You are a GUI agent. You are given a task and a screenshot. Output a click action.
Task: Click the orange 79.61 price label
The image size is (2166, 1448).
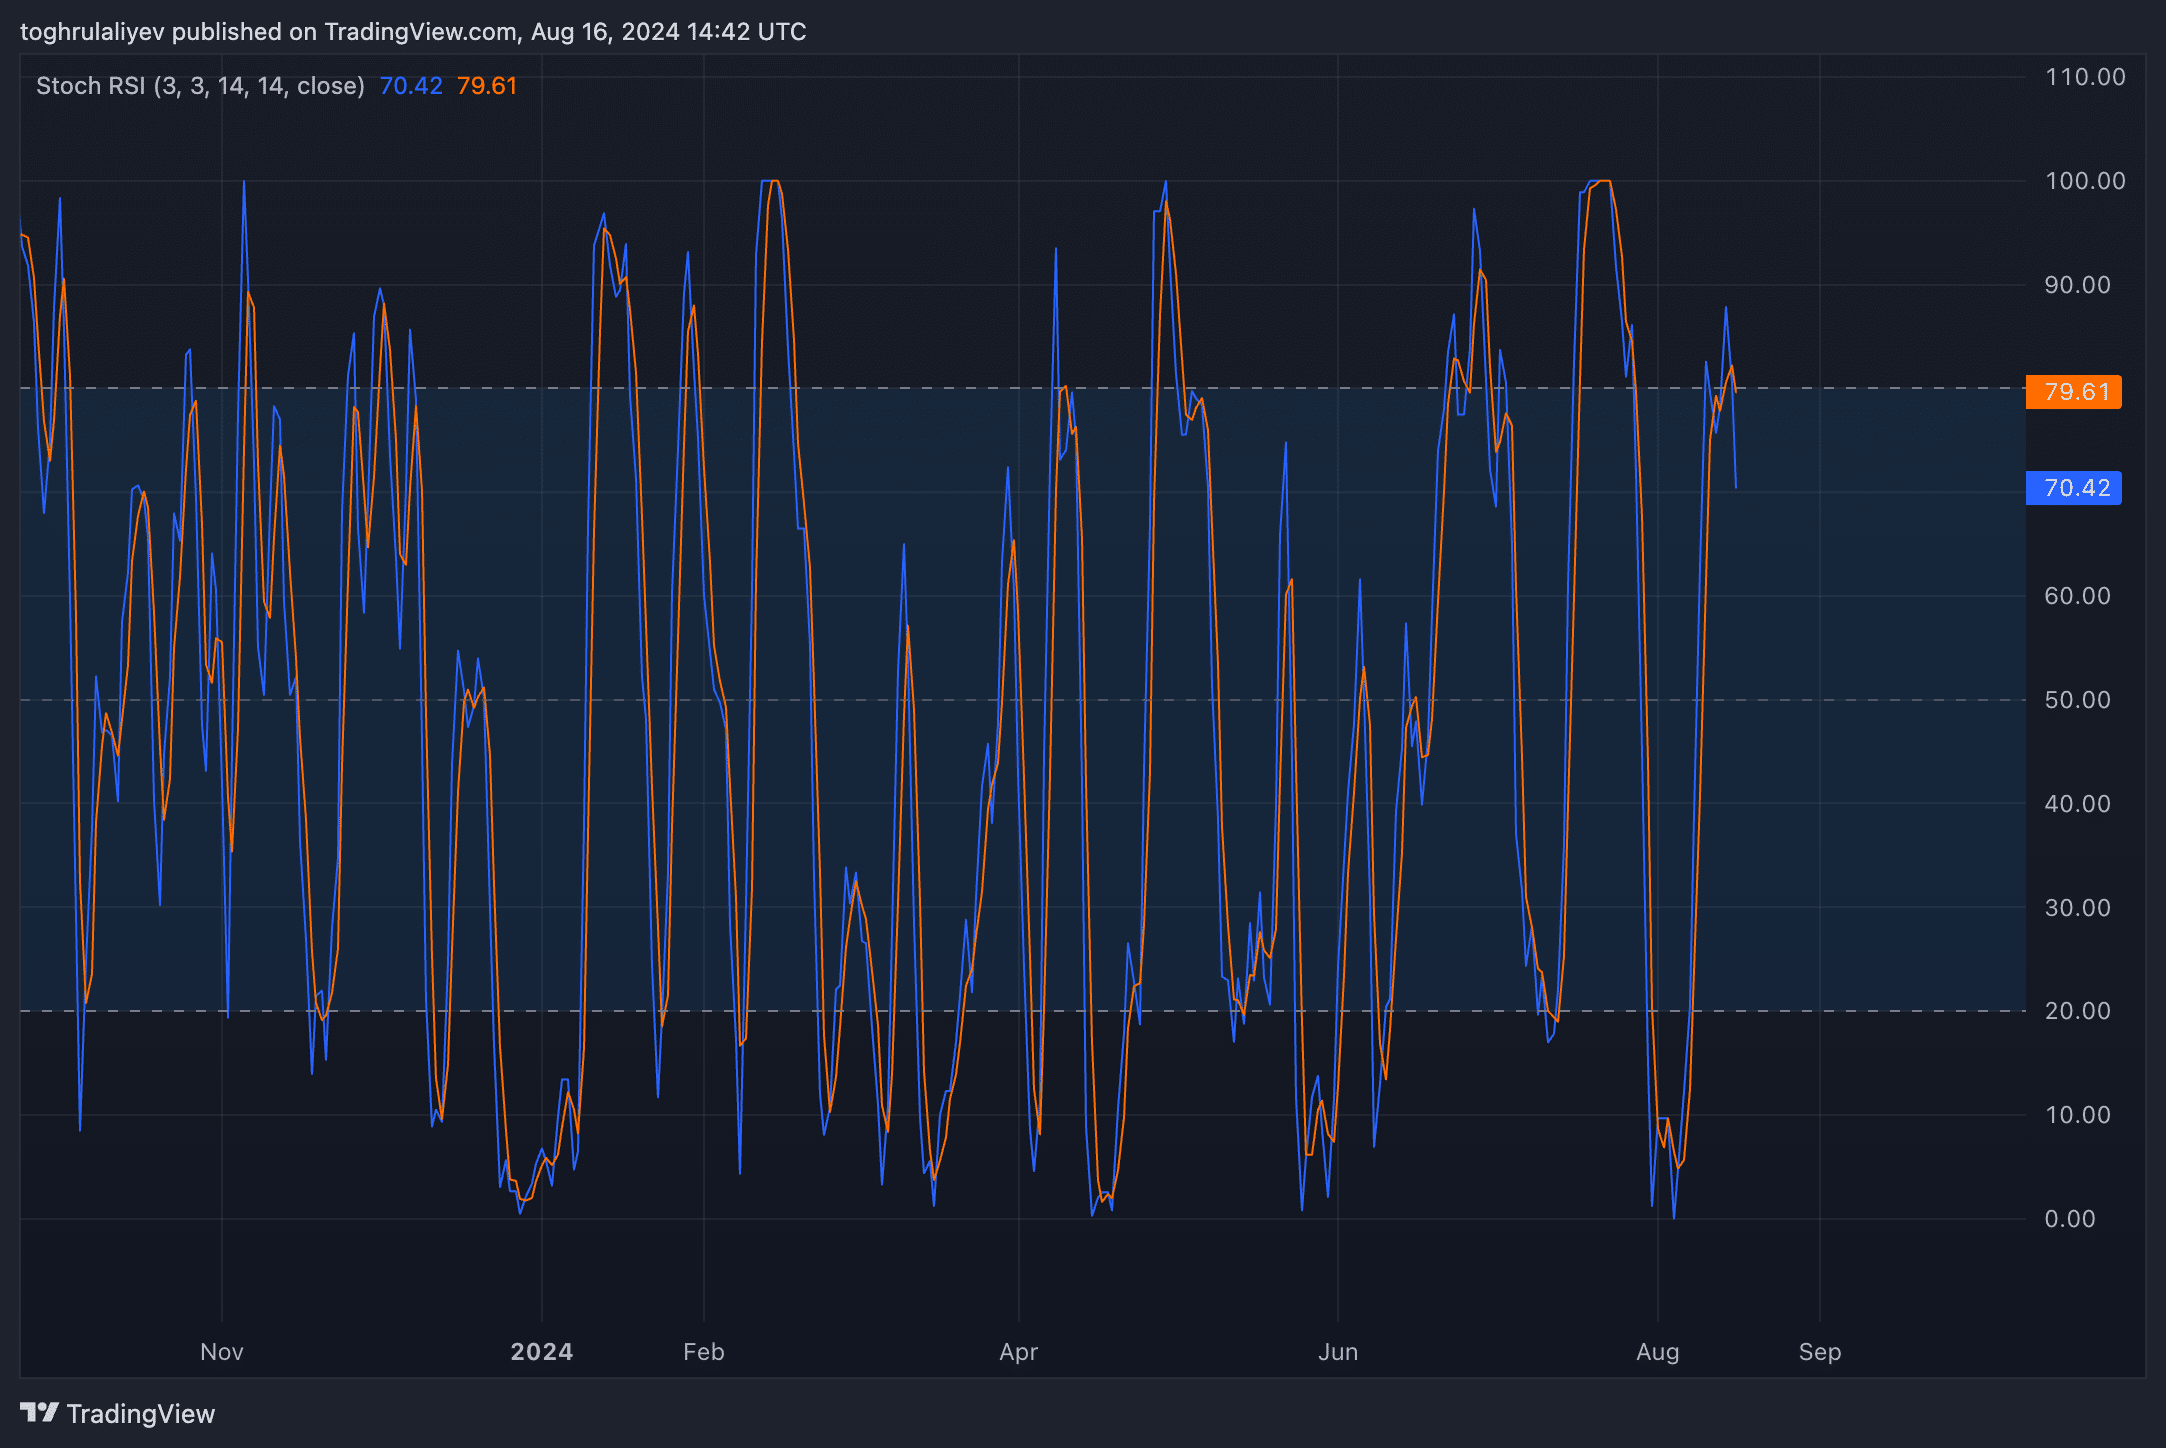point(2073,391)
